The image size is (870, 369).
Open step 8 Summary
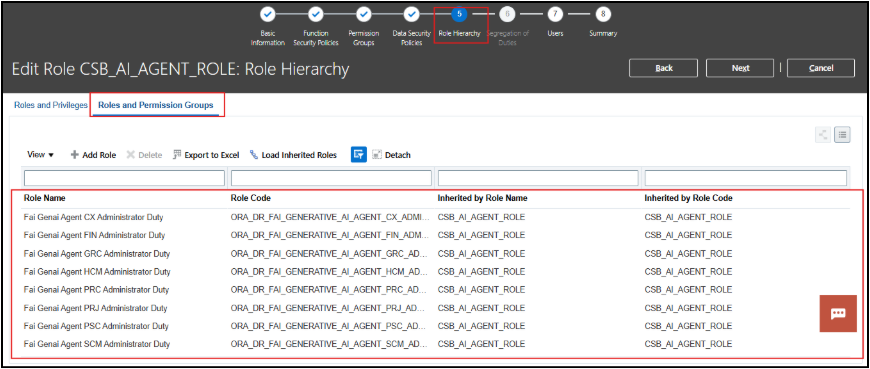(x=603, y=13)
